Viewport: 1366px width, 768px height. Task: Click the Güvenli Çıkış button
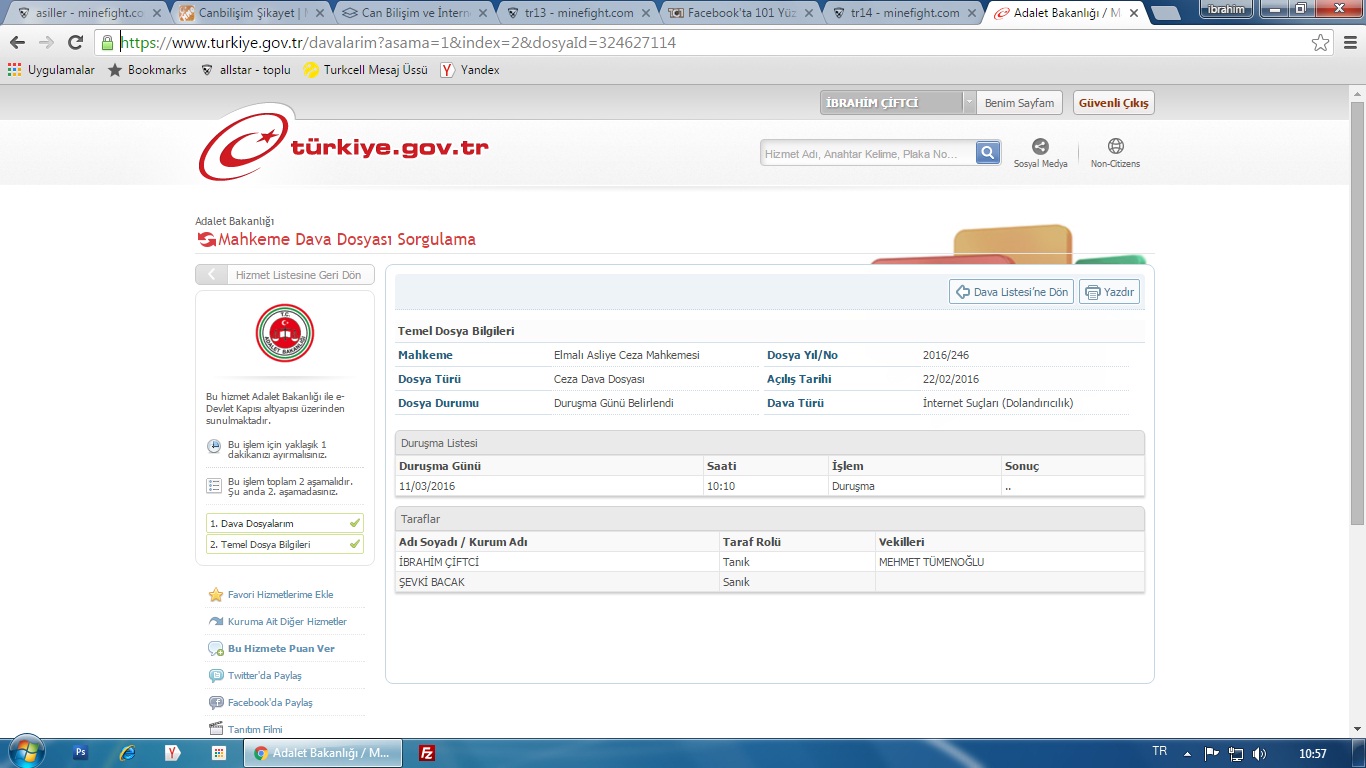pos(1113,103)
